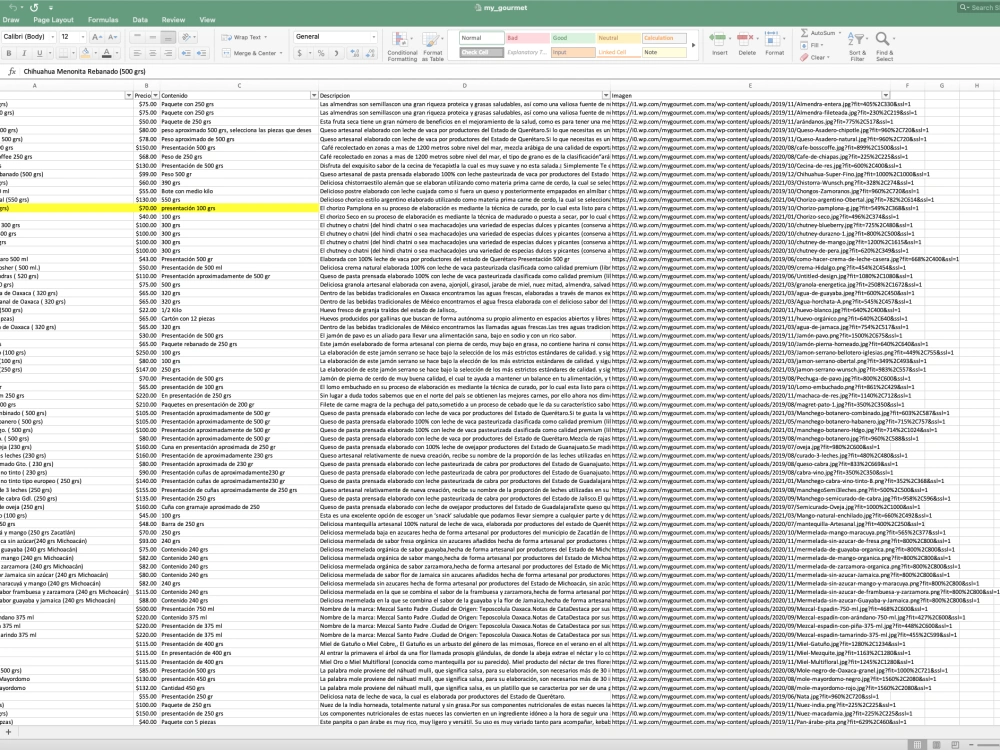
Task: Open Format as Table gallery
Action: (x=432, y=47)
